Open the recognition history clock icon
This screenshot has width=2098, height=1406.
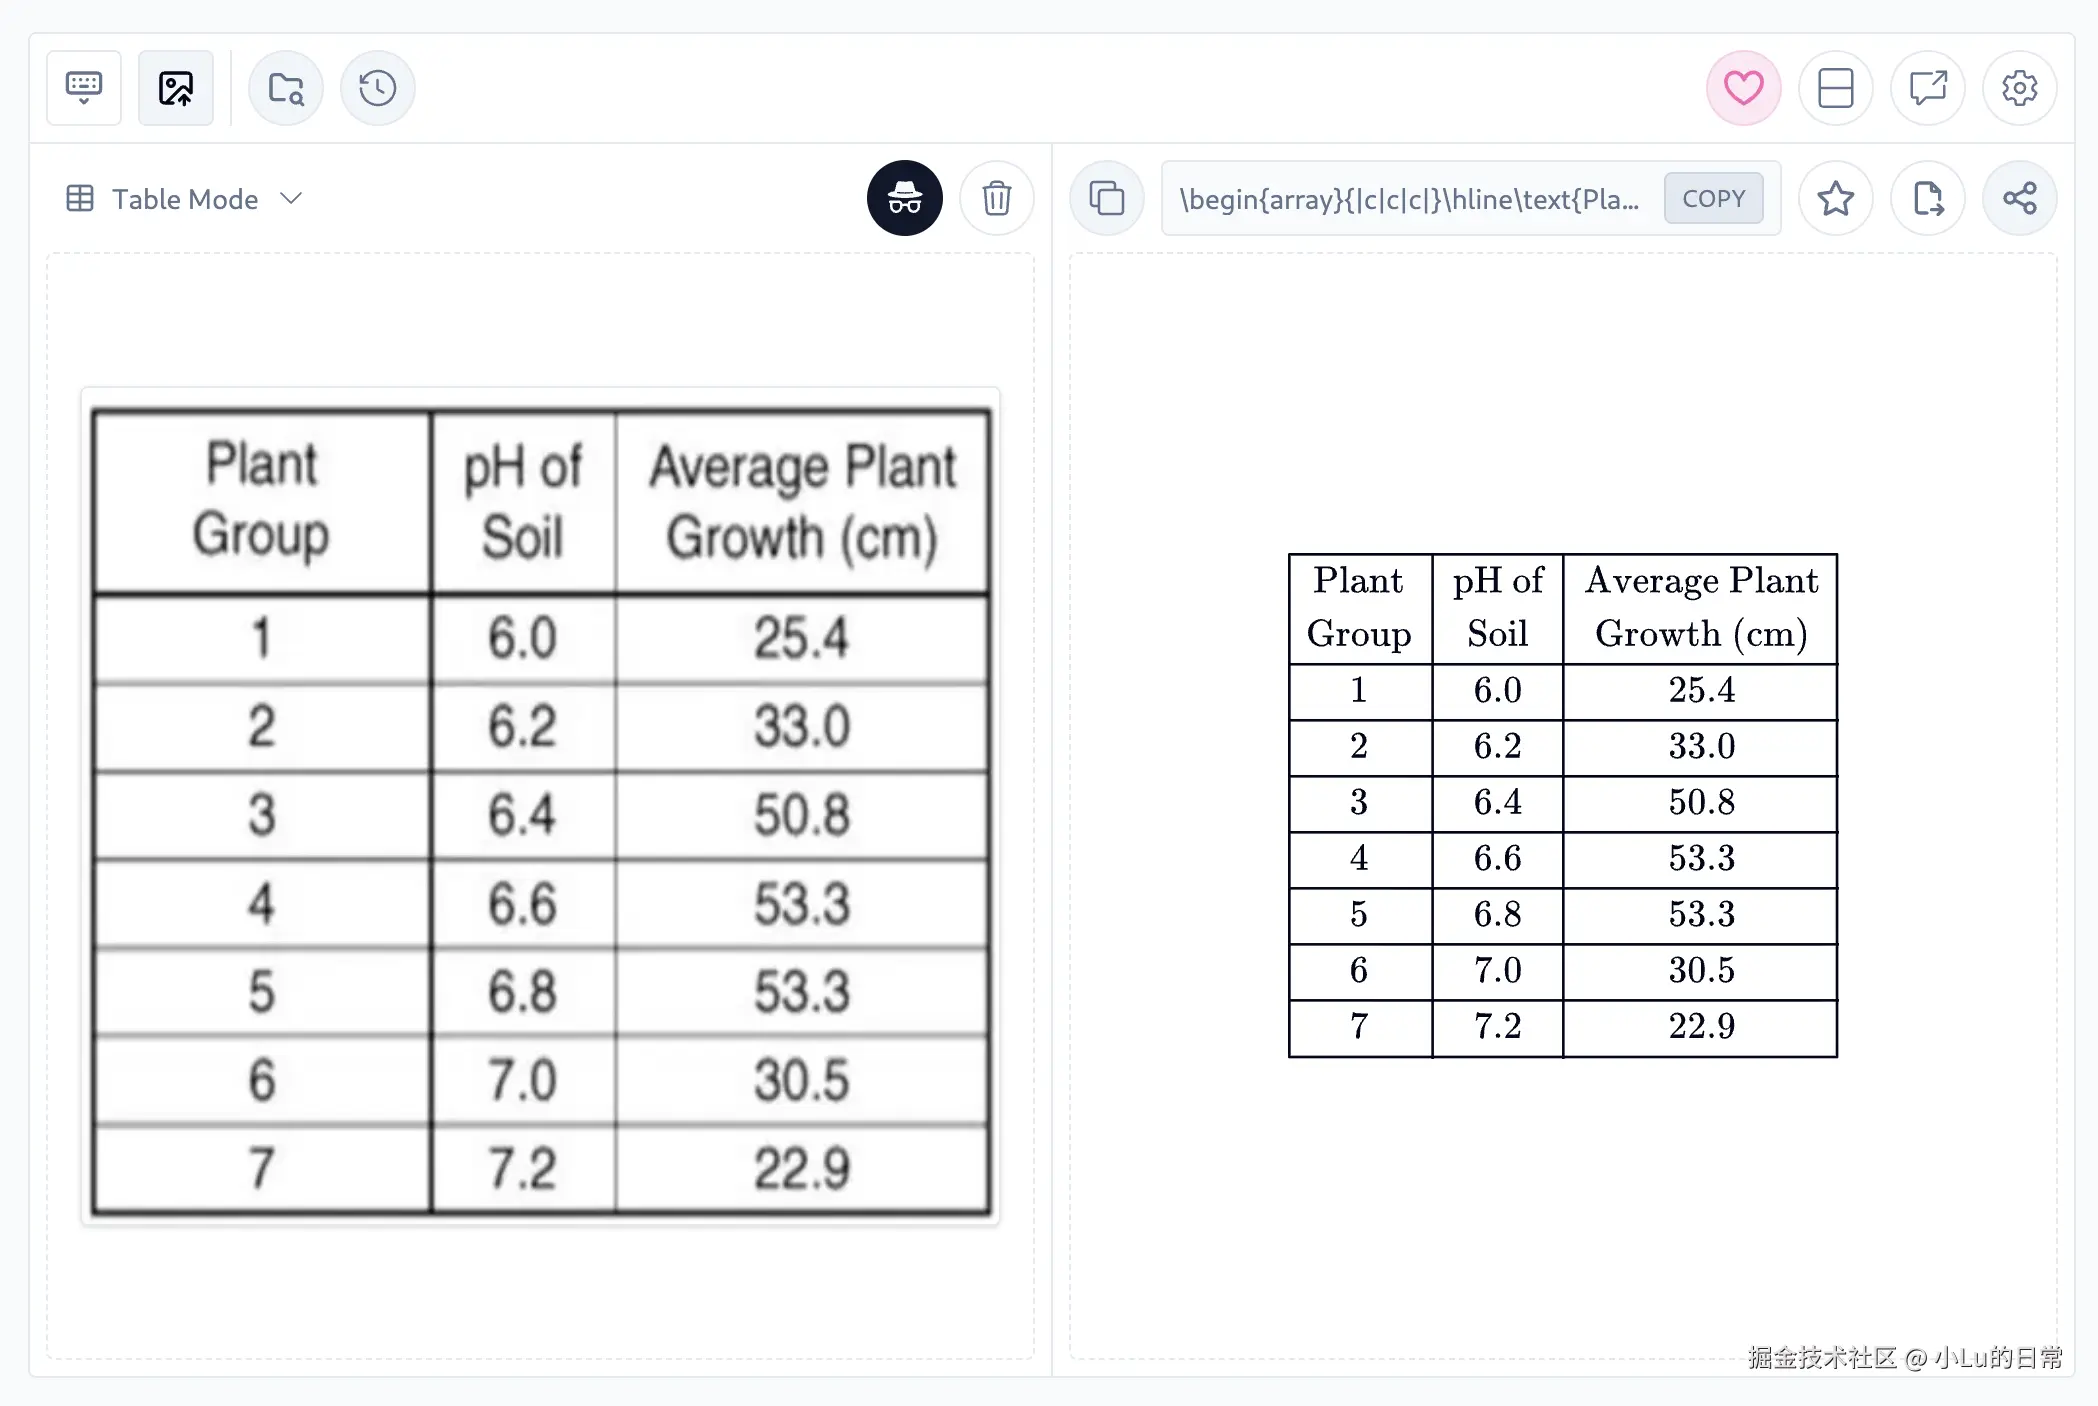[x=378, y=88]
